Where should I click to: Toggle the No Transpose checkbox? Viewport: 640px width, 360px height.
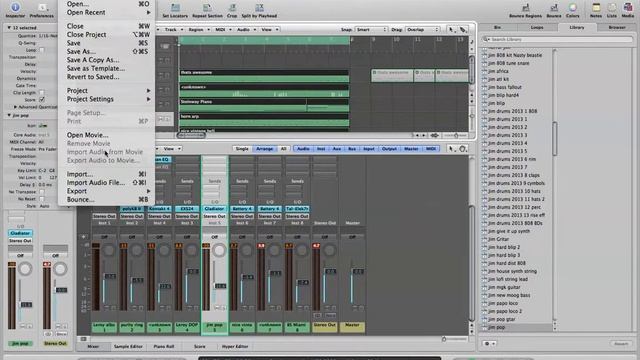[x=42, y=192]
